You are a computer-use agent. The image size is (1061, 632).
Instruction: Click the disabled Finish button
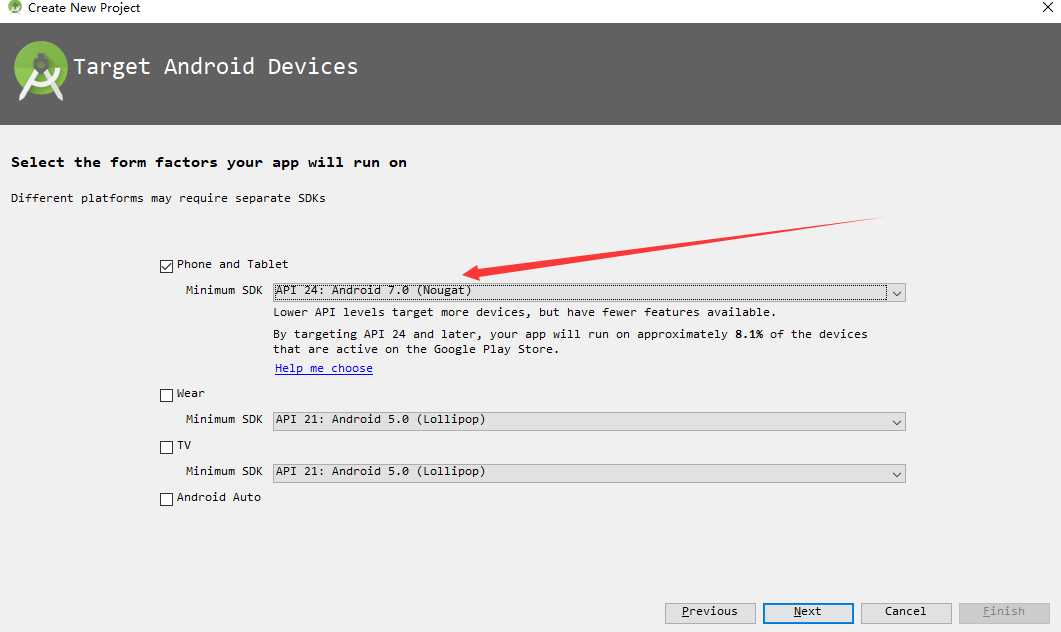(1004, 613)
